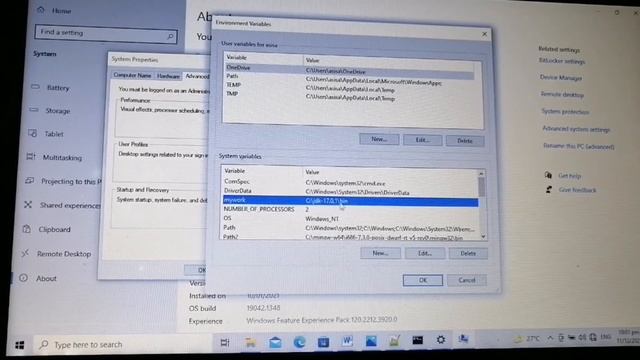Select the ComSpec system variable row
Screen dimensions: 640x360
coord(350,182)
